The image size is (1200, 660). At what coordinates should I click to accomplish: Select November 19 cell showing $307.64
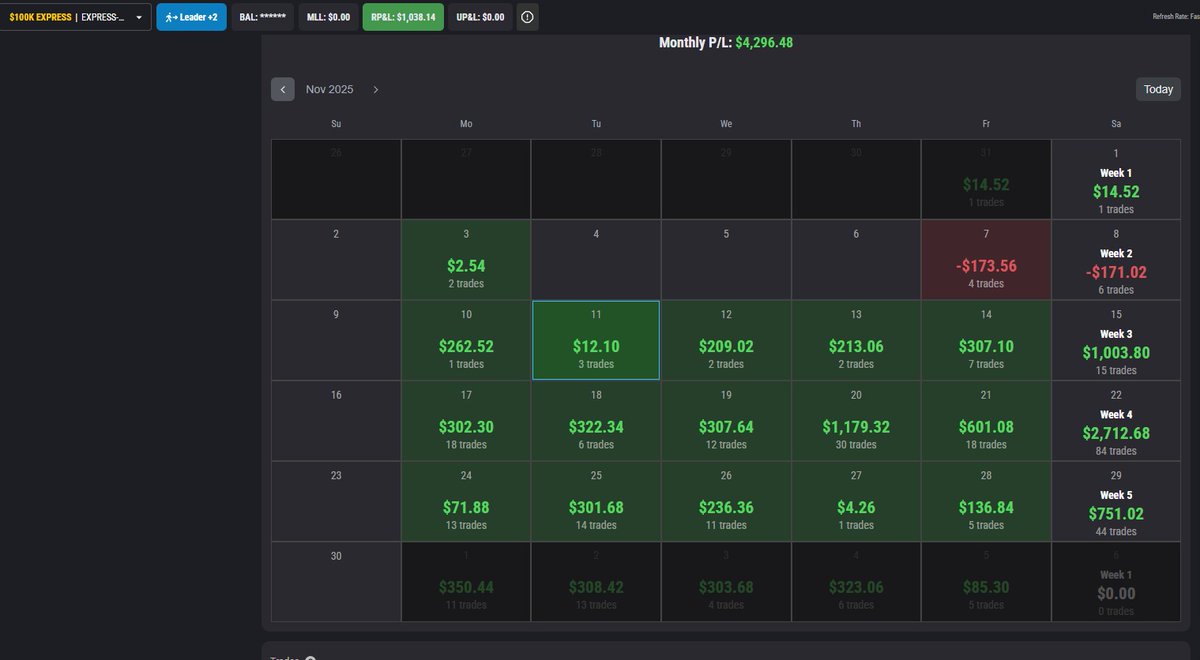pyautogui.click(x=726, y=421)
